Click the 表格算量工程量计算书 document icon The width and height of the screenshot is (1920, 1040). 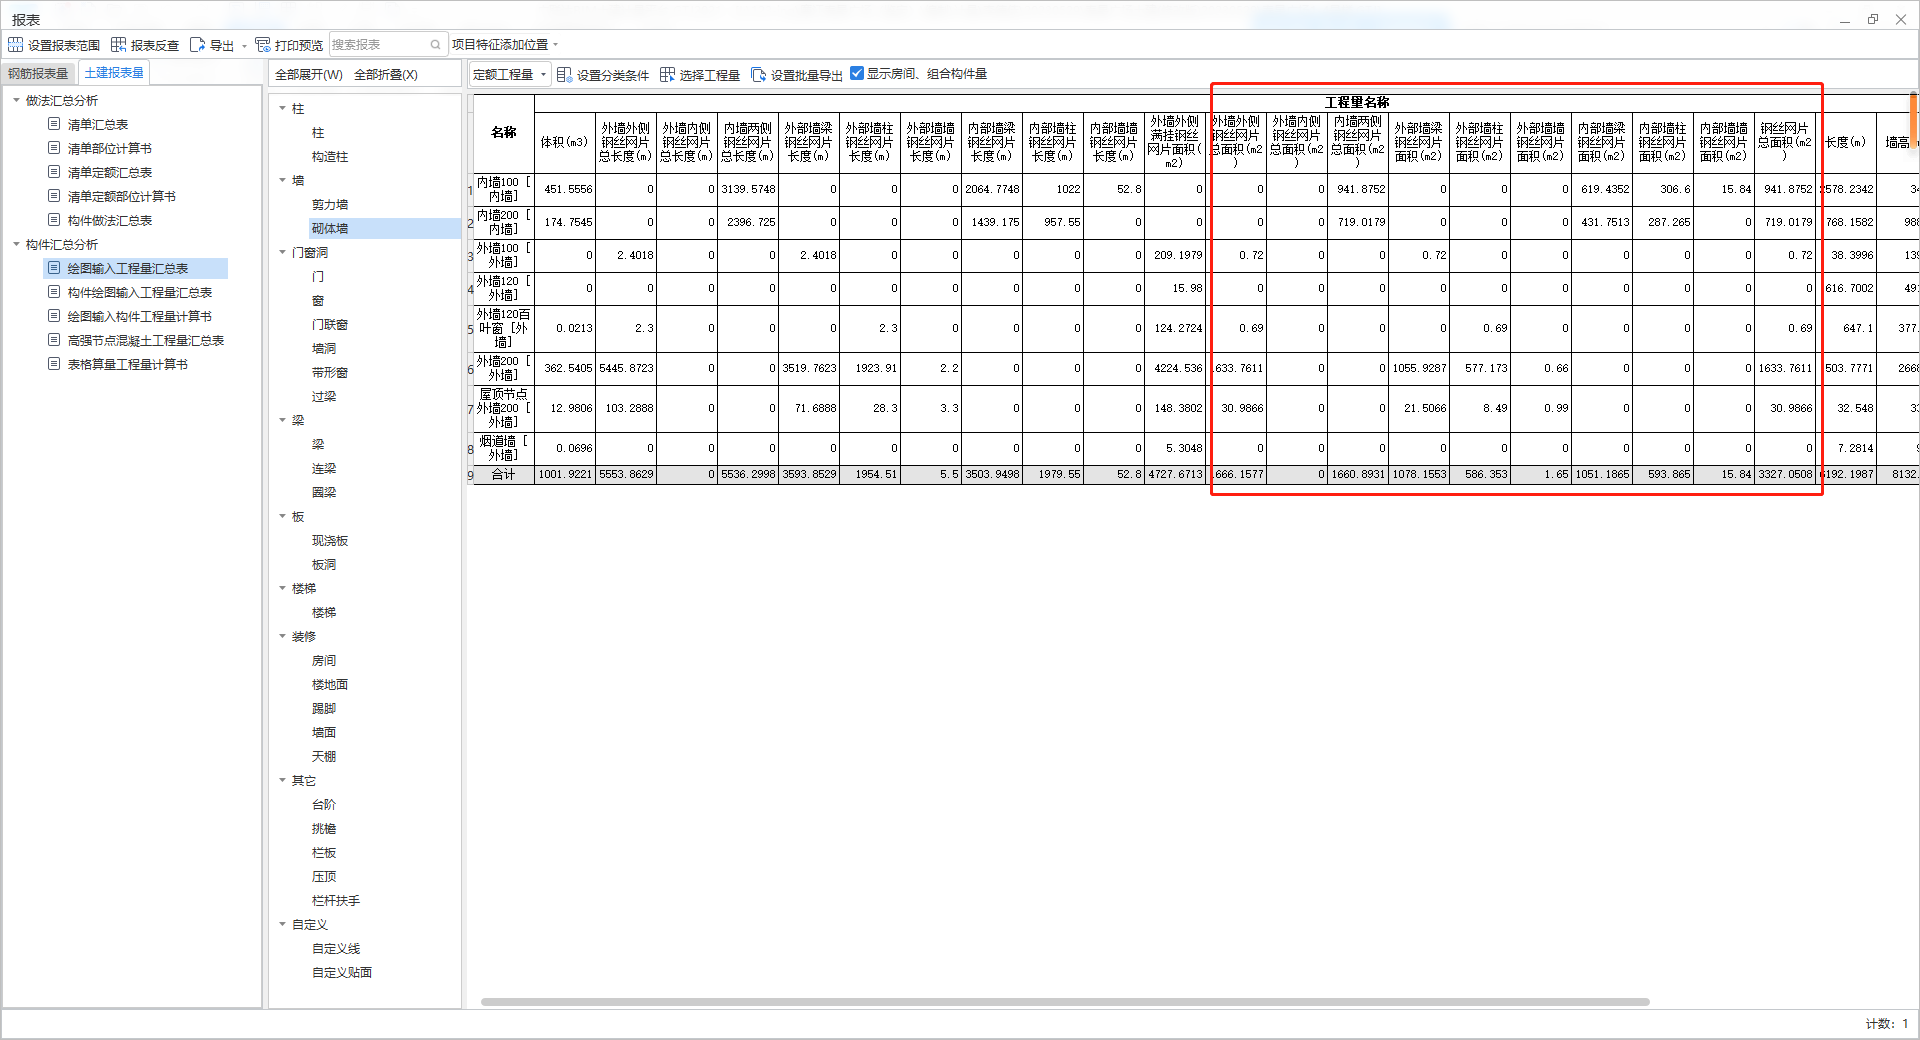(54, 364)
